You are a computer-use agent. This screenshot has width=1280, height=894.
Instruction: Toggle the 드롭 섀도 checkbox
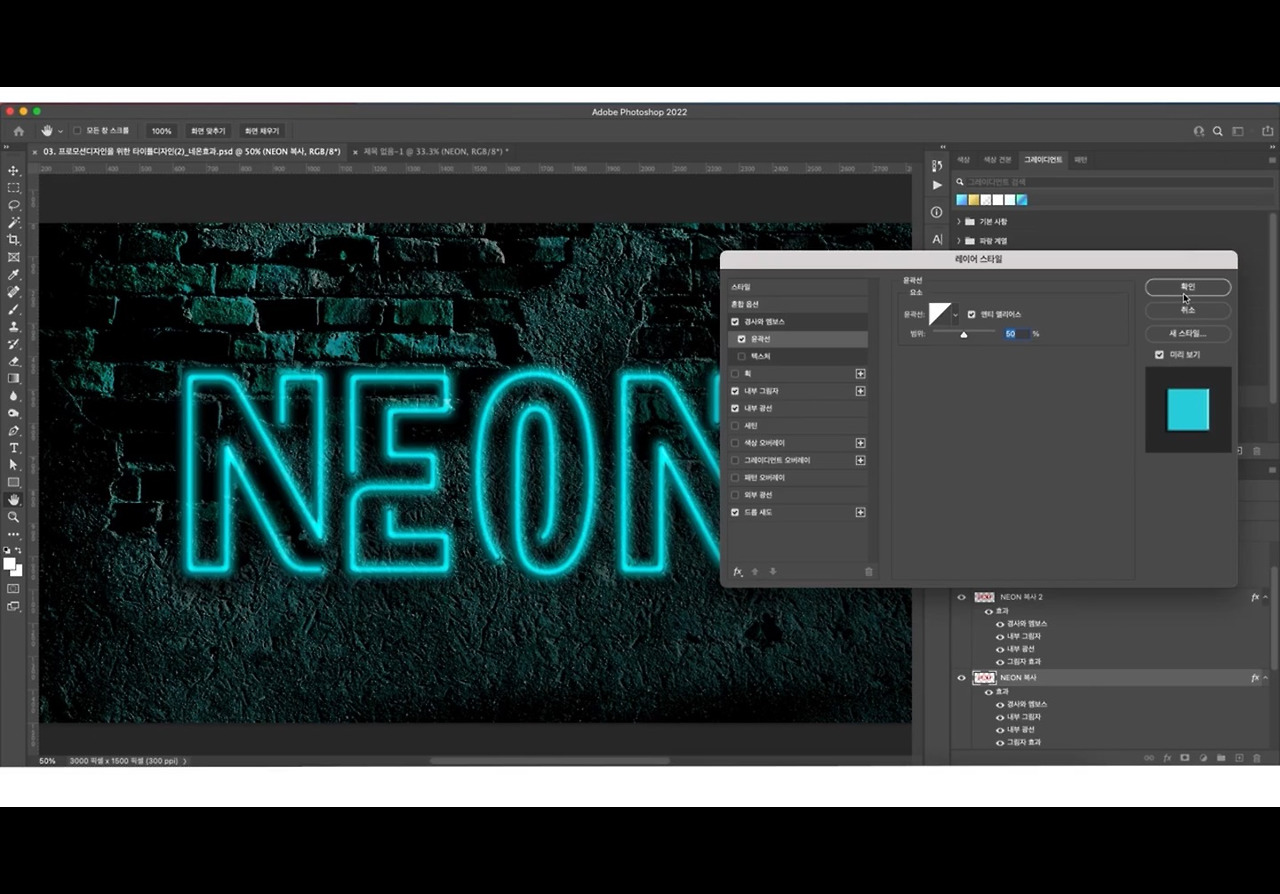735,512
